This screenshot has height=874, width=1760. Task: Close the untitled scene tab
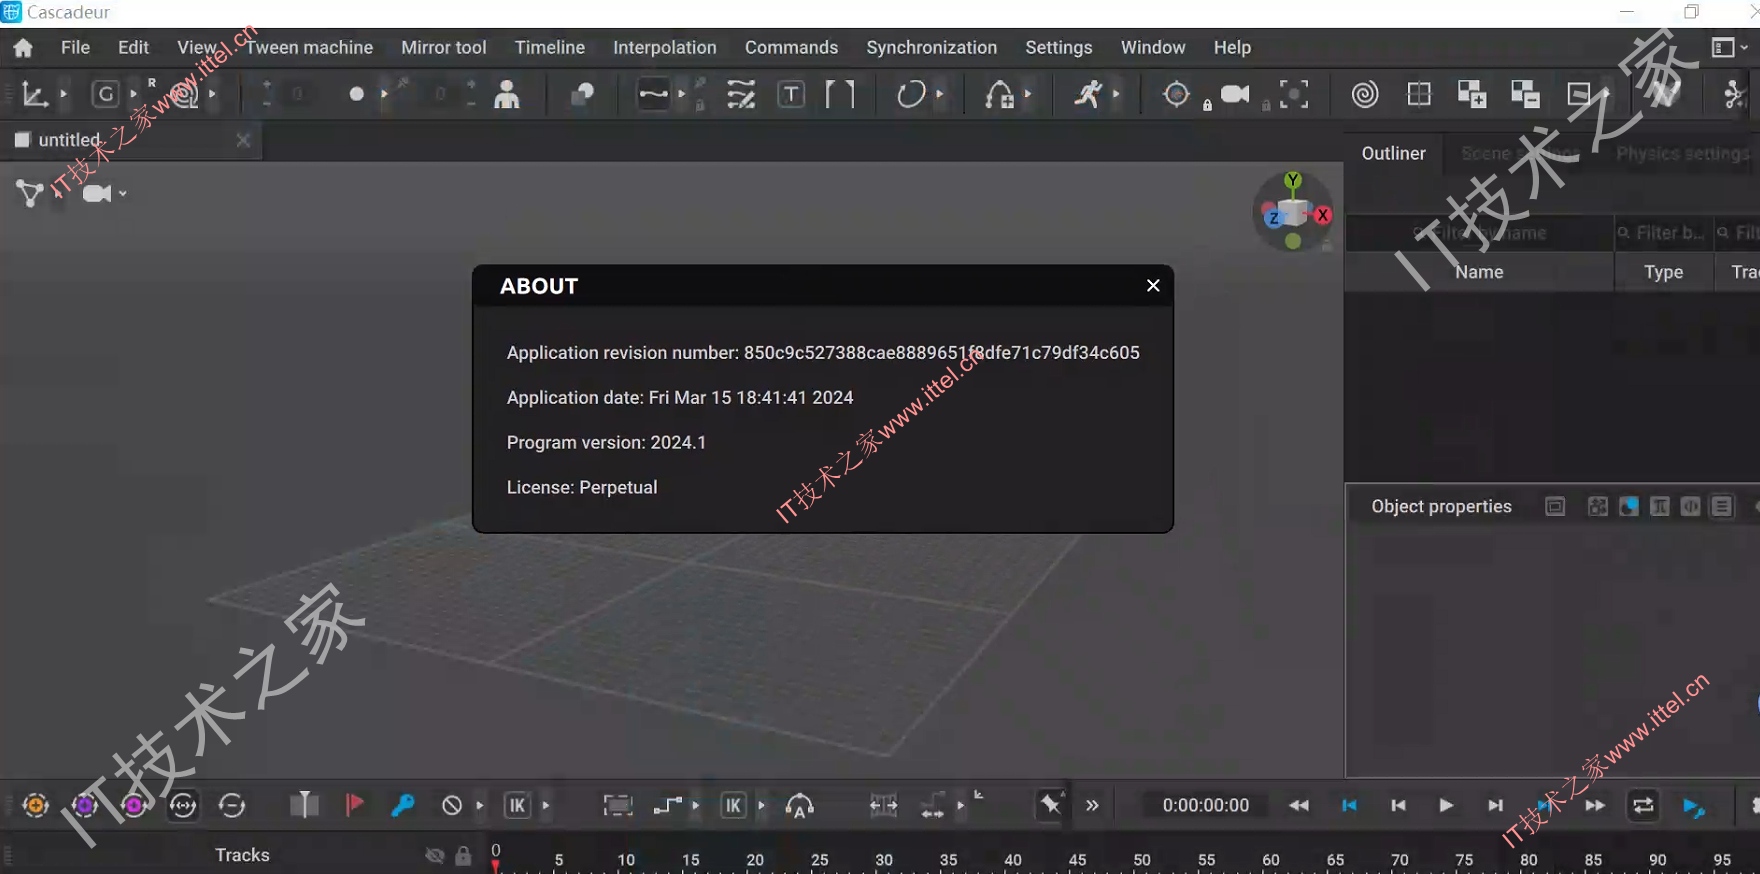243,140
